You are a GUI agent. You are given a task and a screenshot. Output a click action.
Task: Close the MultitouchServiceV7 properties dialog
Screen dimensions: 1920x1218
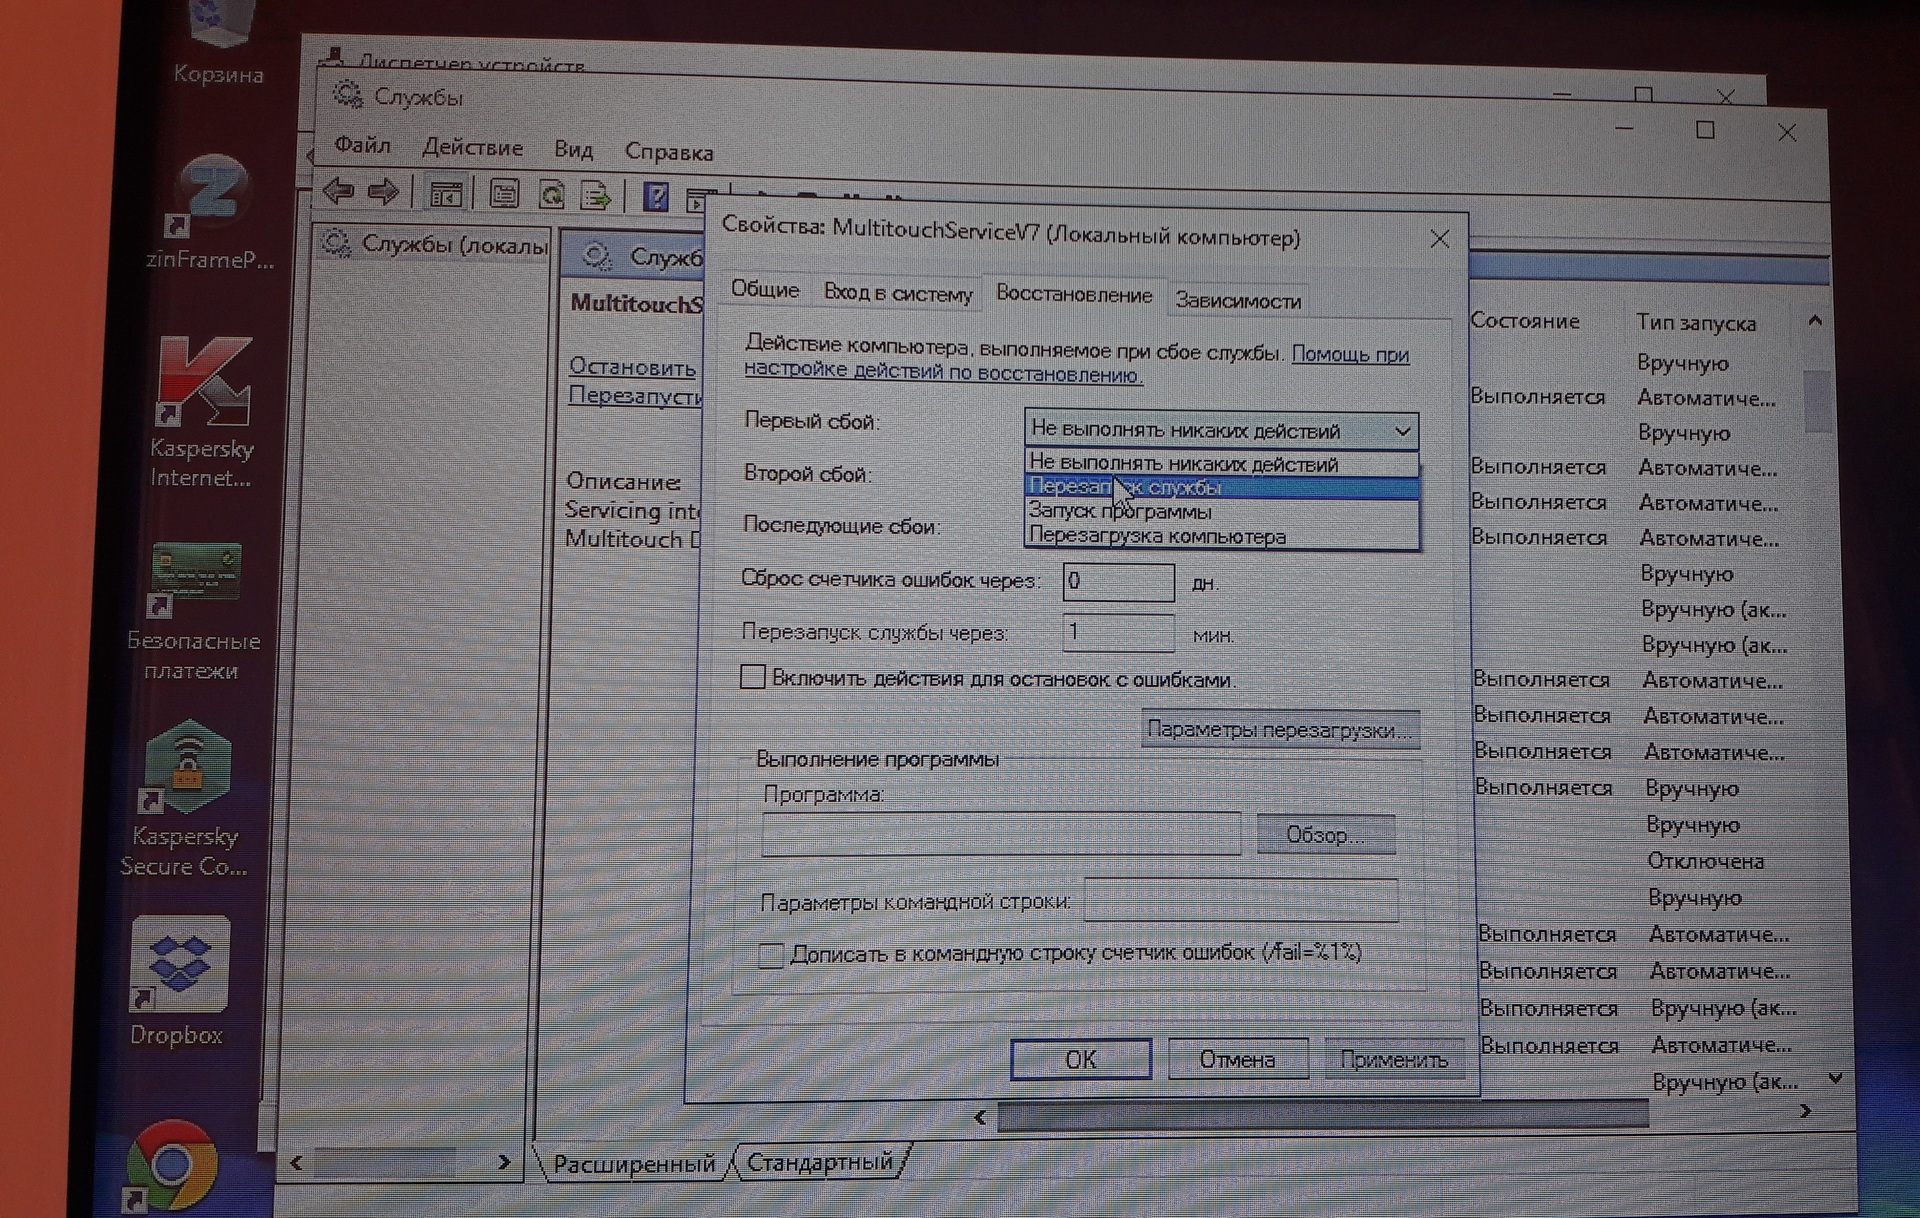tap(1439, 239)
